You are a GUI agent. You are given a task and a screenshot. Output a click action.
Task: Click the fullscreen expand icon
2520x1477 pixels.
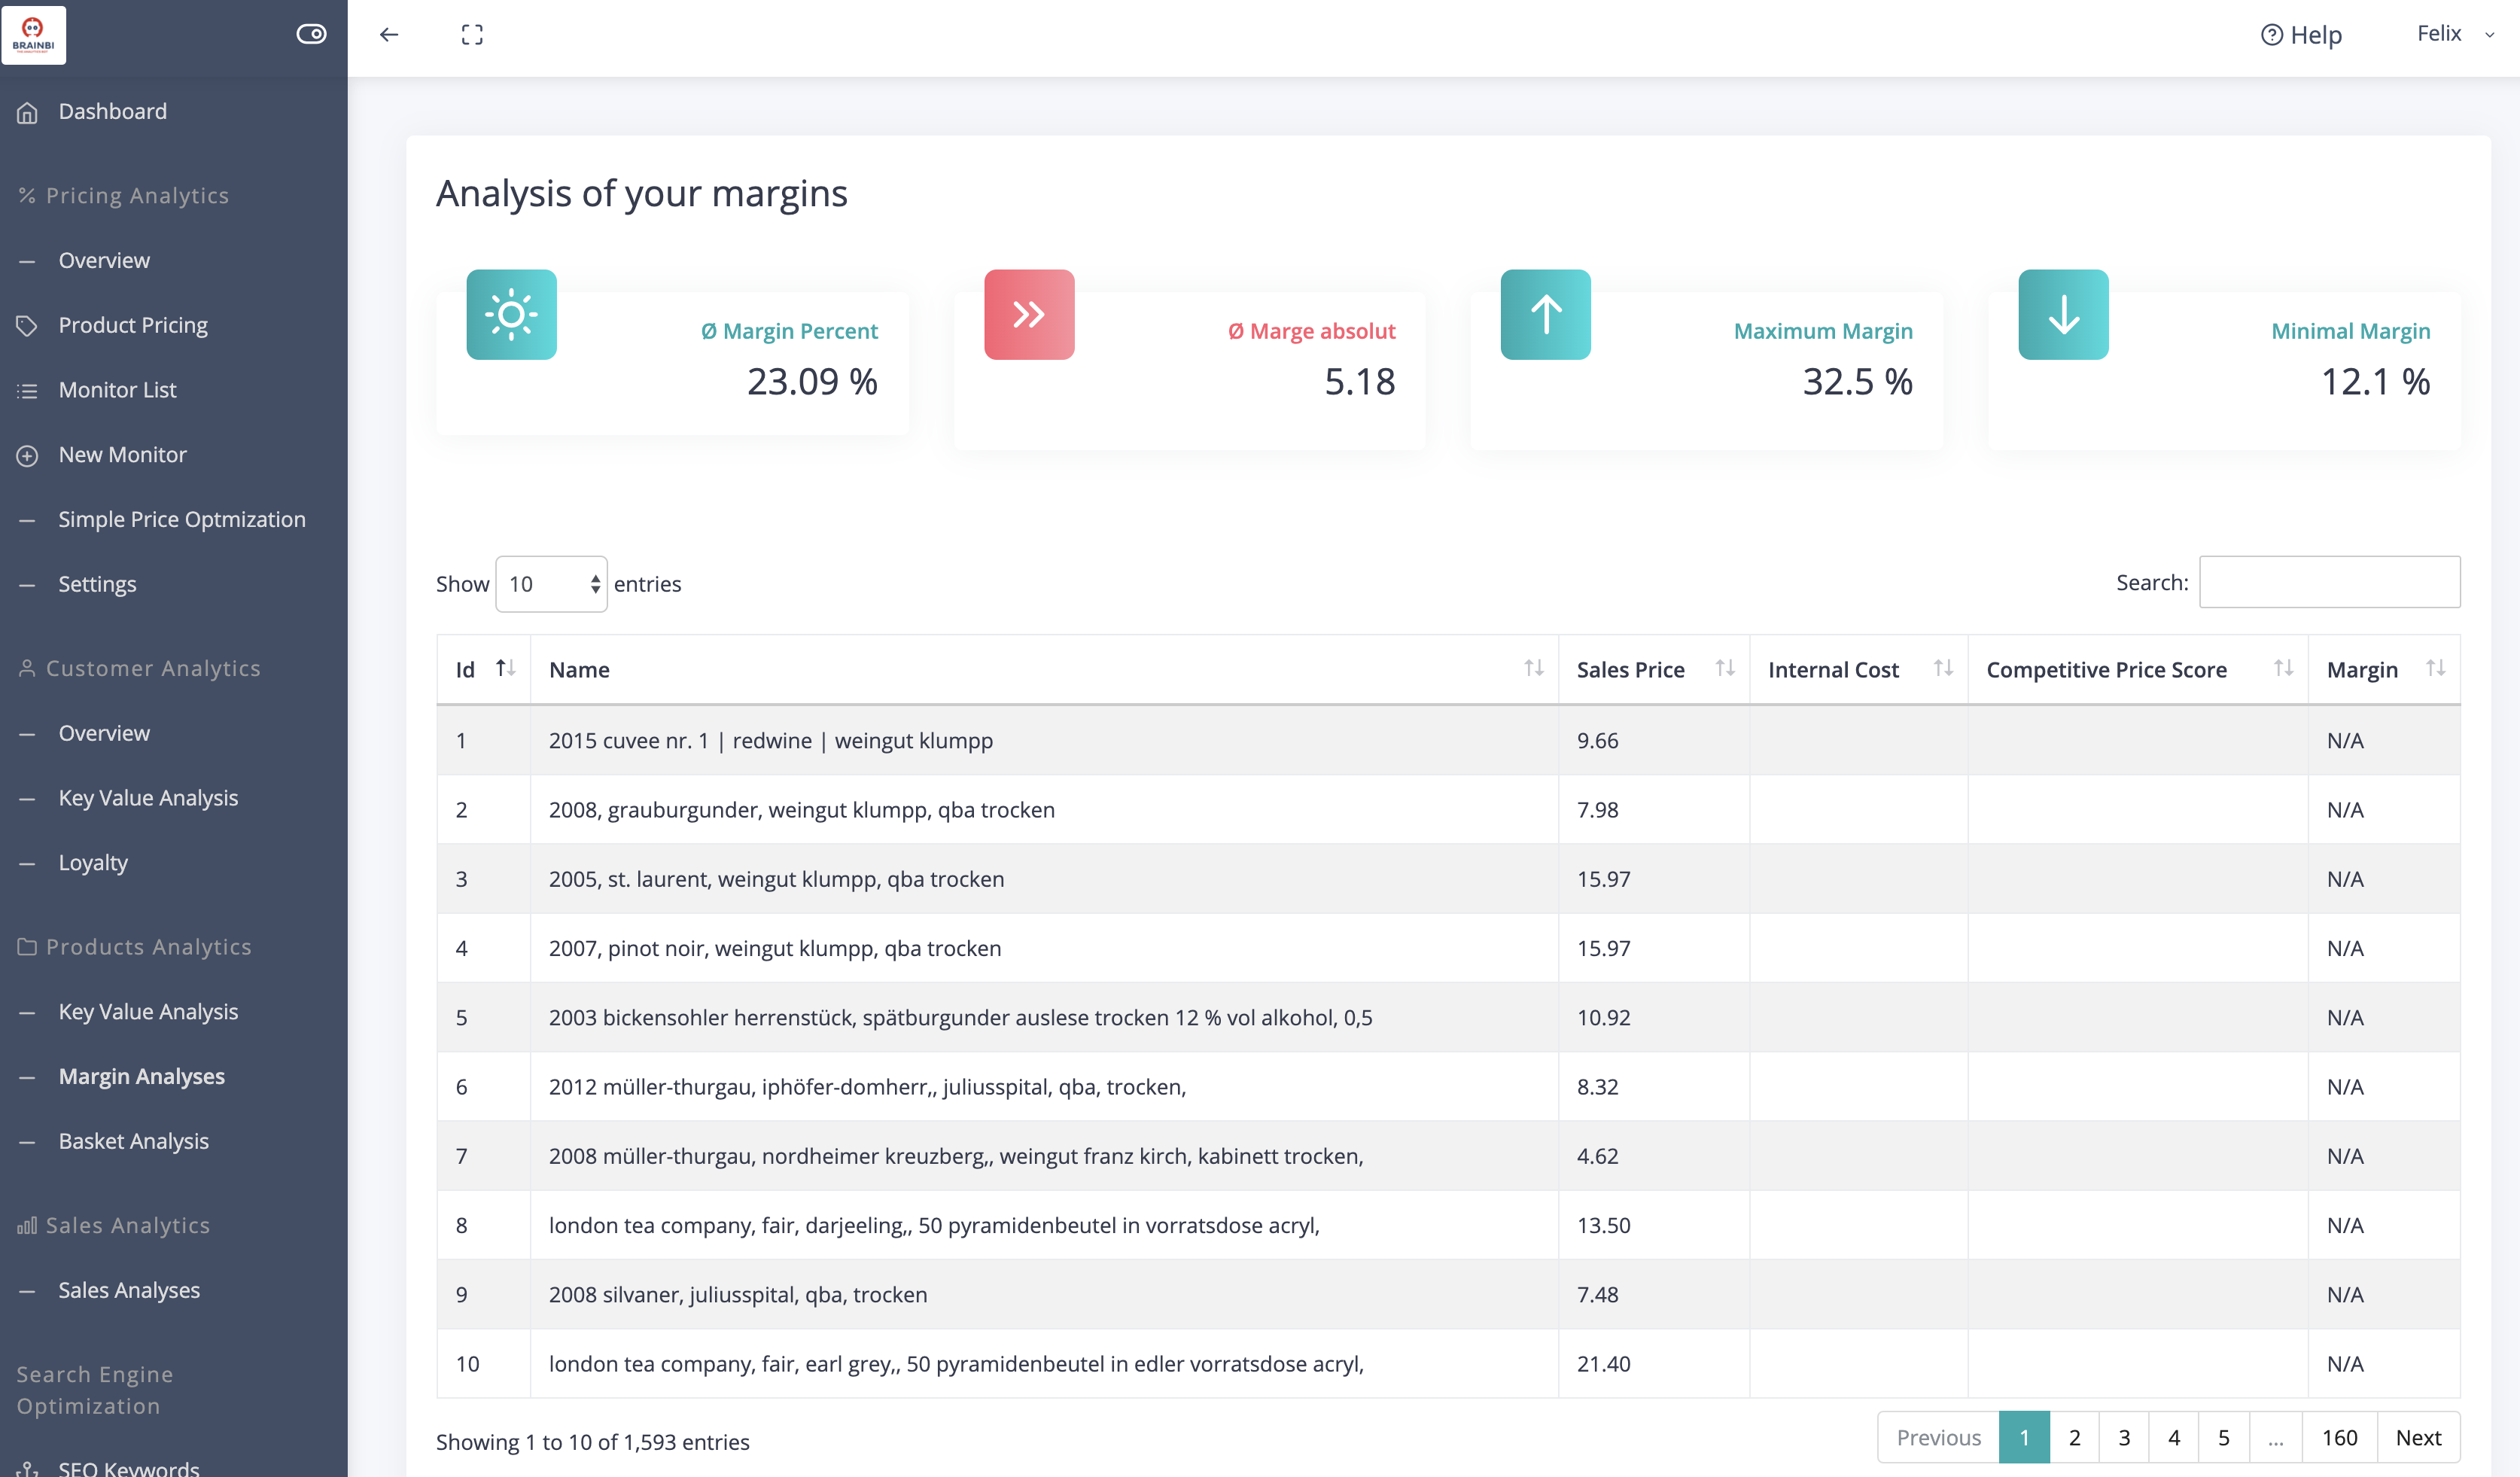472,35
